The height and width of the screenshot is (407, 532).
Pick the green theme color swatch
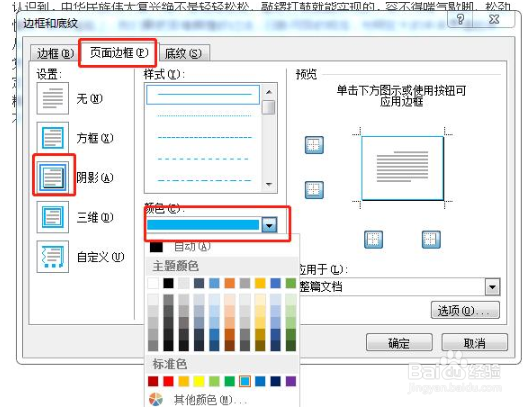pyautogui.click(x=291, y=283)
